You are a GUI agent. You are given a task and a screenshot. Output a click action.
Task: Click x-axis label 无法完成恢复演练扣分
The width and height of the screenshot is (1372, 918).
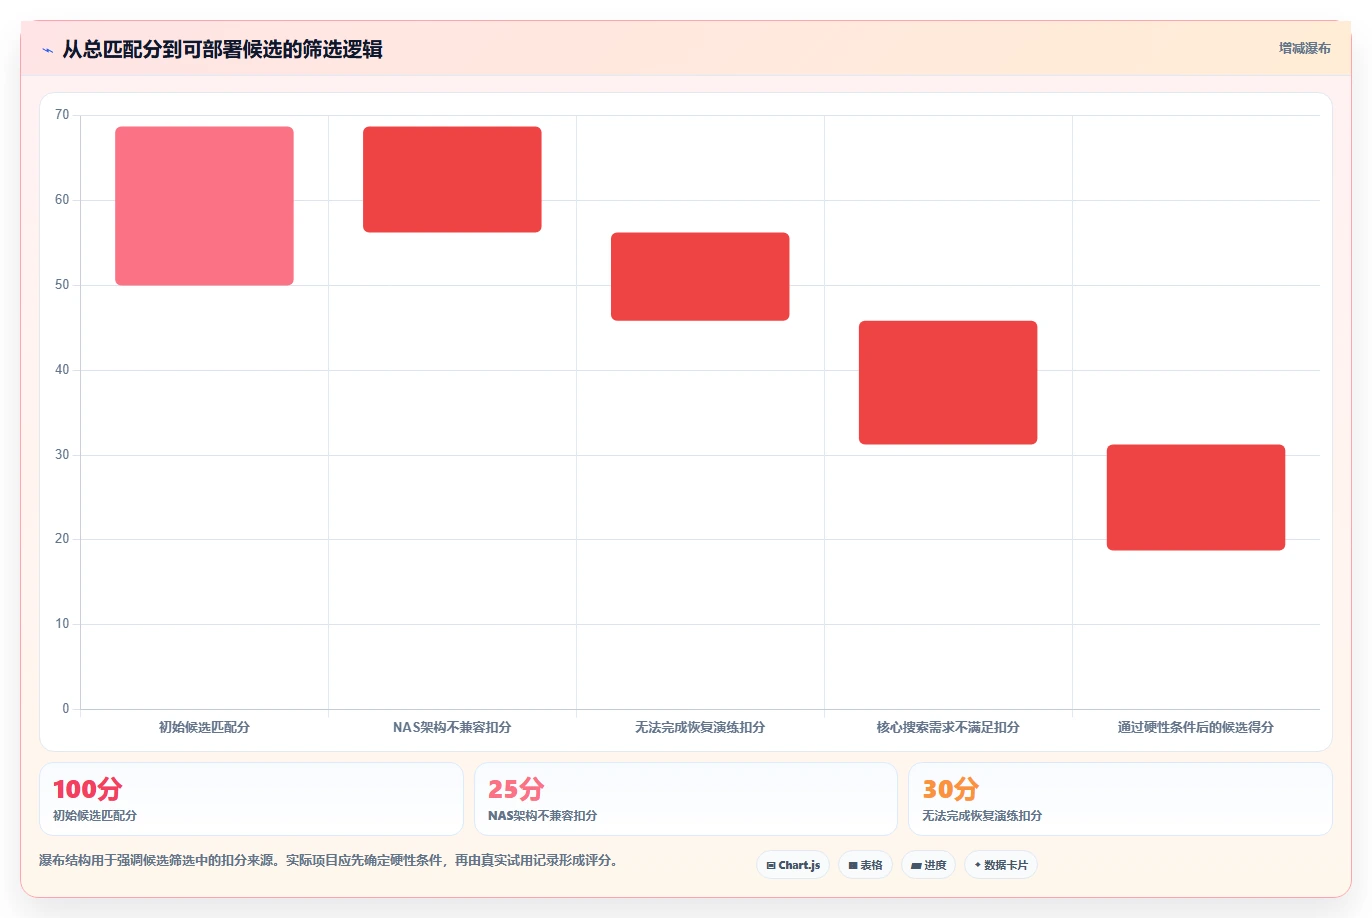(700, 727)
